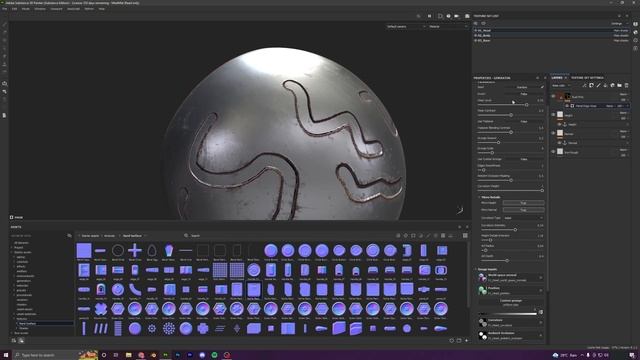Select the Layers tab
Image resolution: width=640 pixels, height=360 pixels.
coord(557,78)
